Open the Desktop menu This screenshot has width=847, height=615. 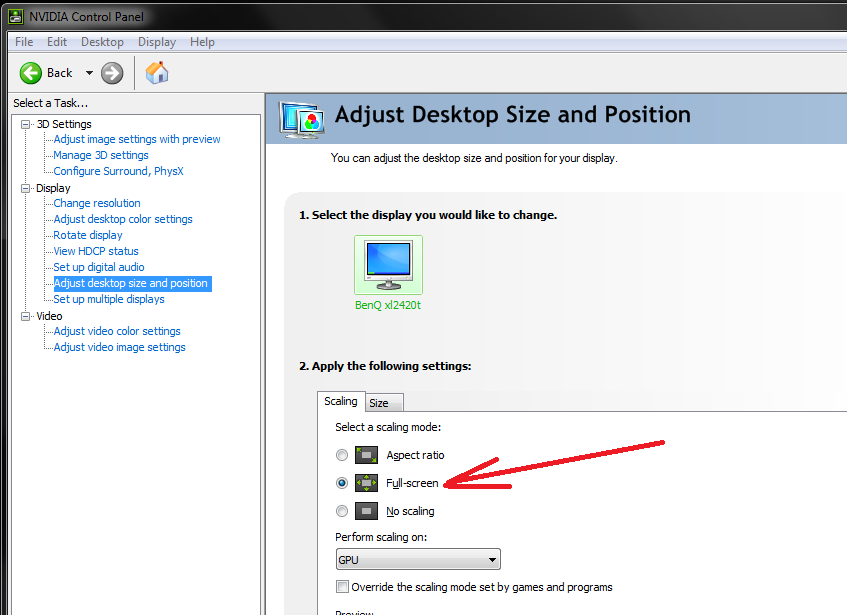coord(102,42)
